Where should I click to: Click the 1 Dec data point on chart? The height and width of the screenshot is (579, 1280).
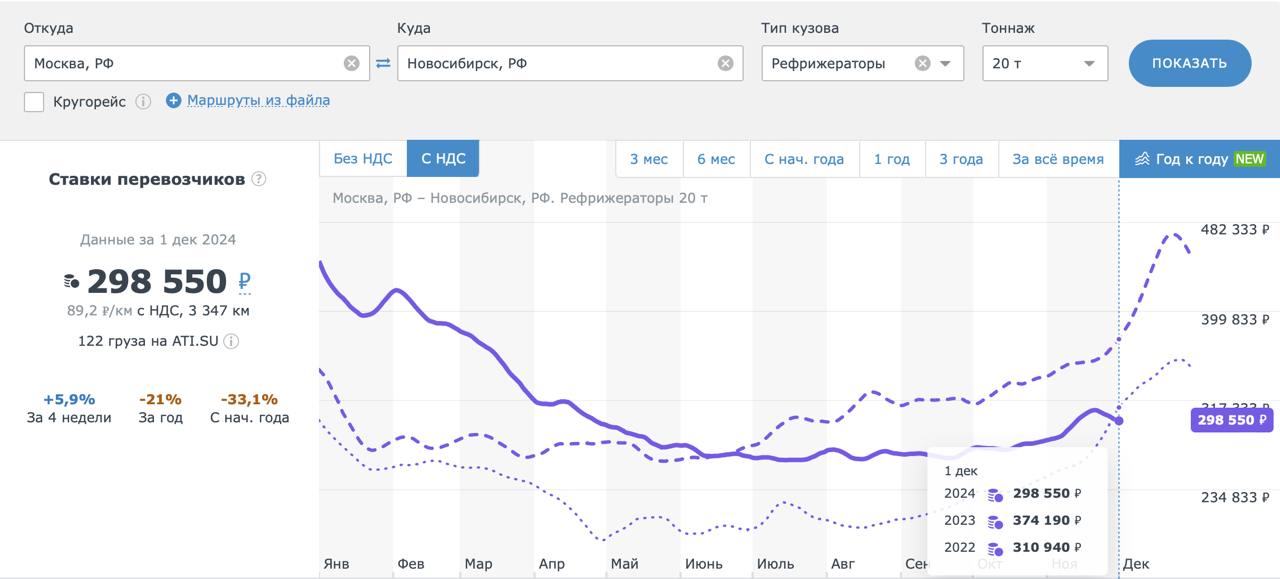(x=1119, y=420)
